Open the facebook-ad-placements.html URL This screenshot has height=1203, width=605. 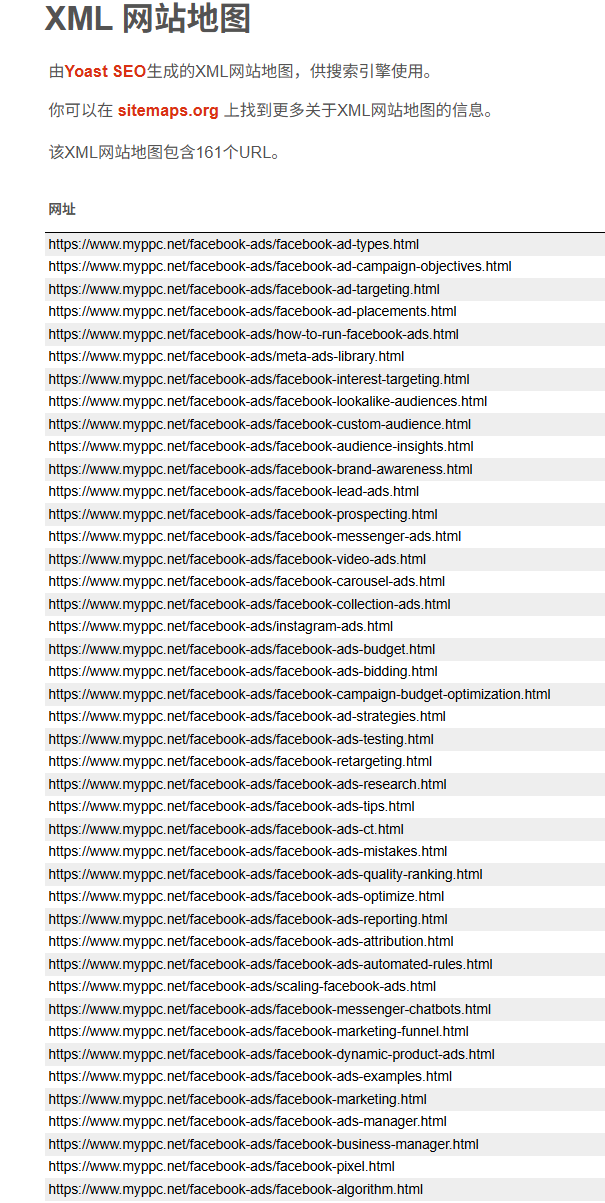click(252, 311)
